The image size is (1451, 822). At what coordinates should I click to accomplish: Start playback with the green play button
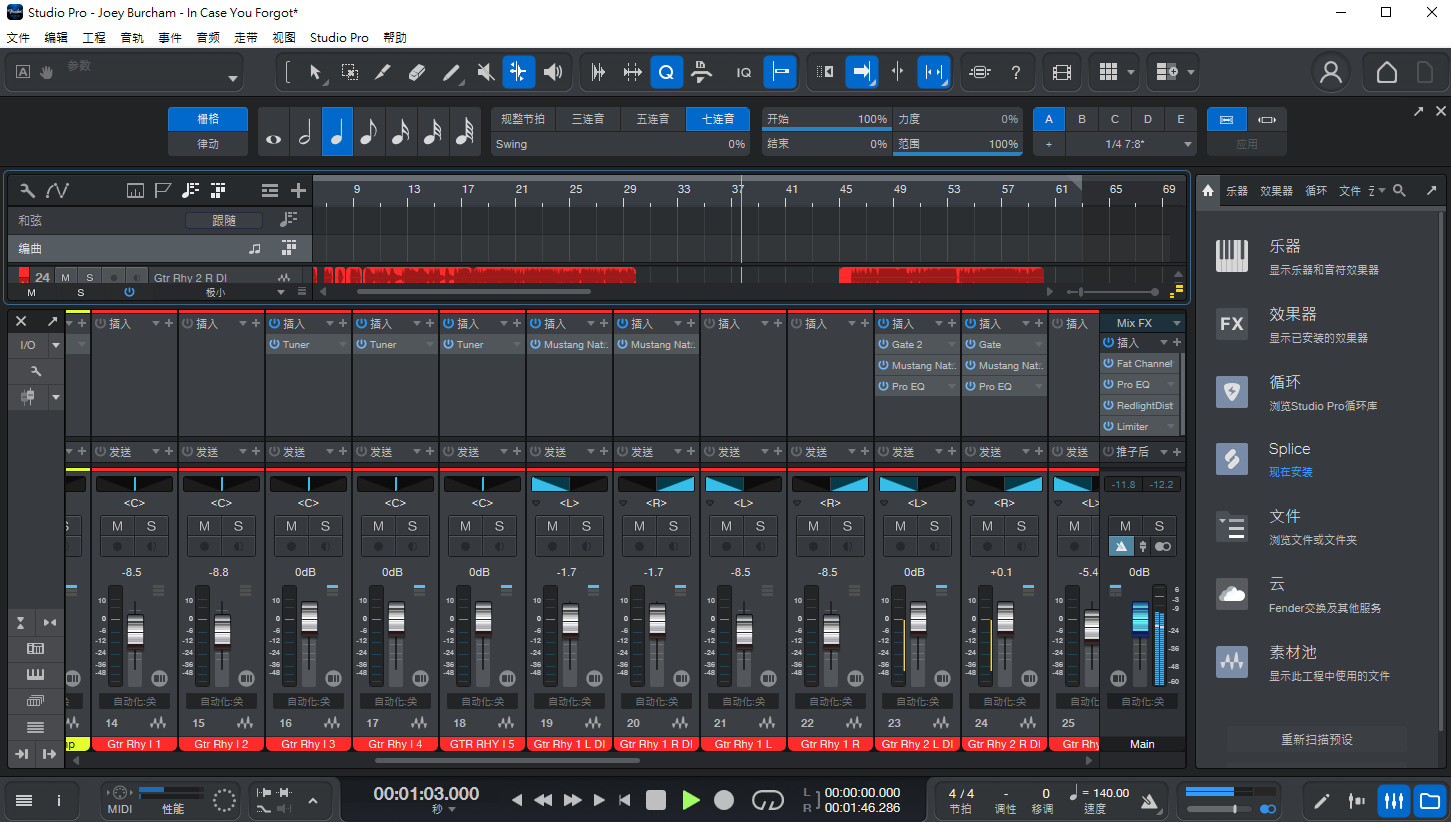pos(691,799)
